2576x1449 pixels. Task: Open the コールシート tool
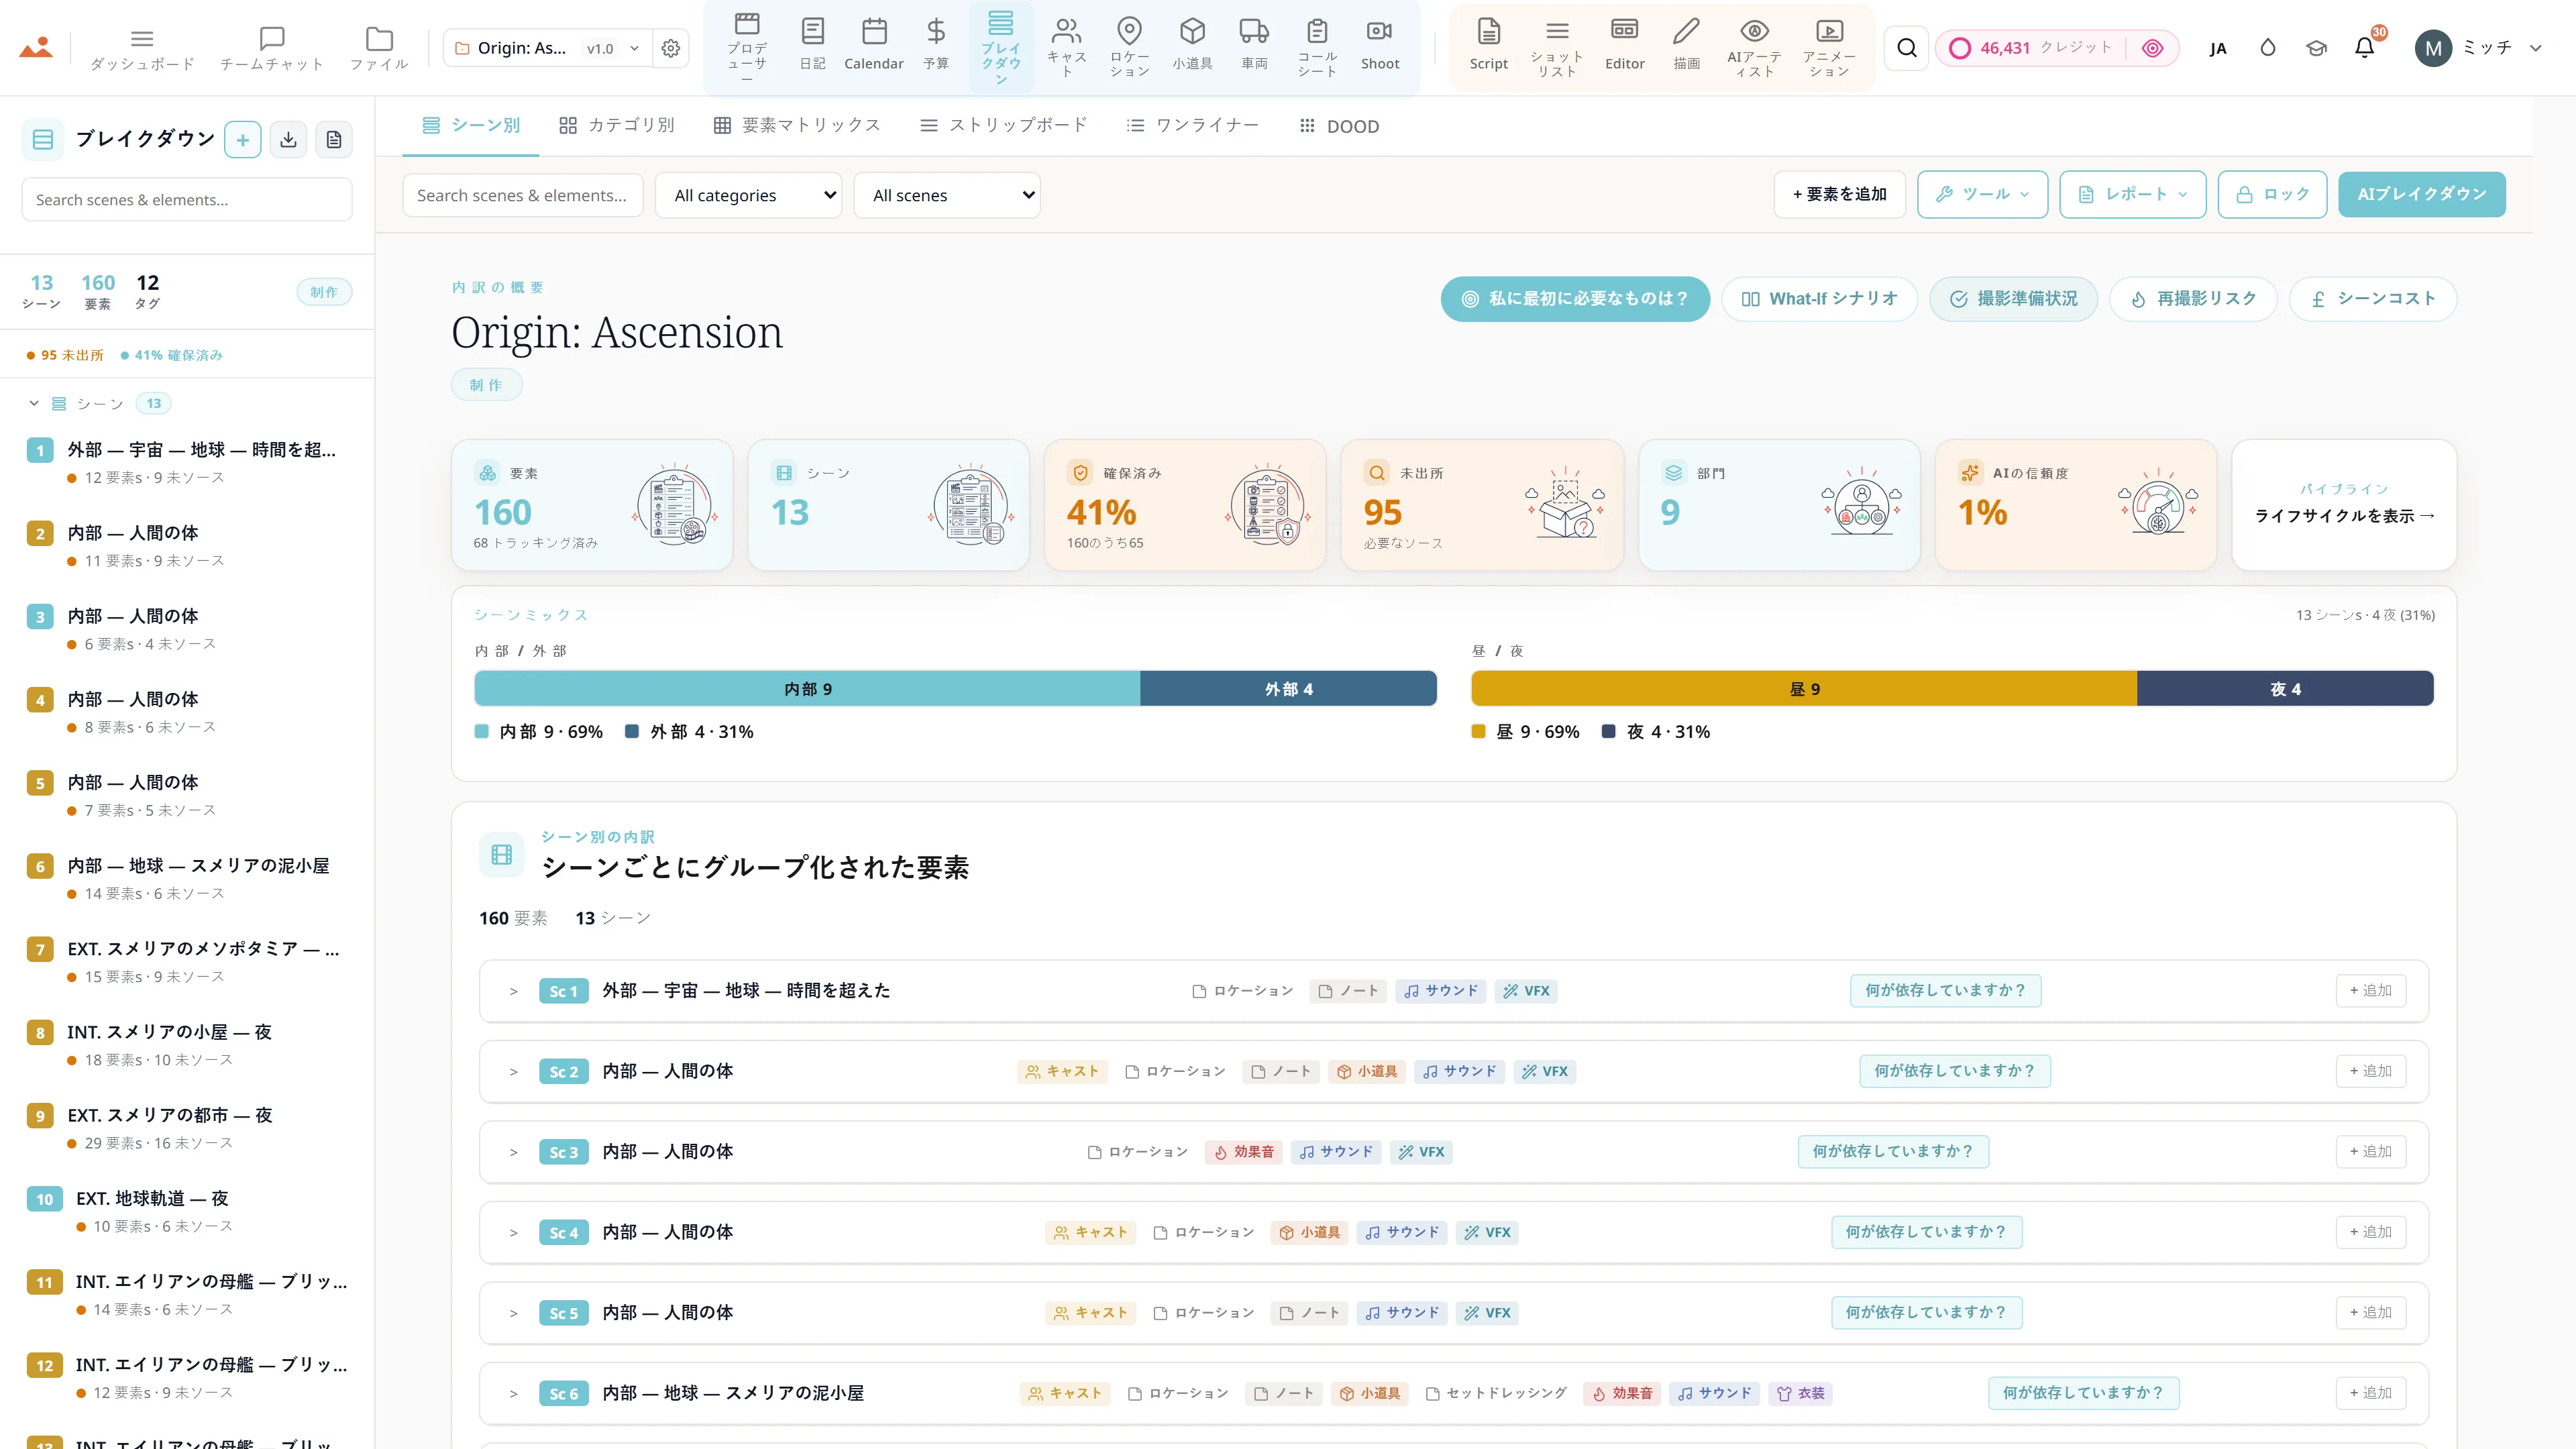(x=1317, y=47)
